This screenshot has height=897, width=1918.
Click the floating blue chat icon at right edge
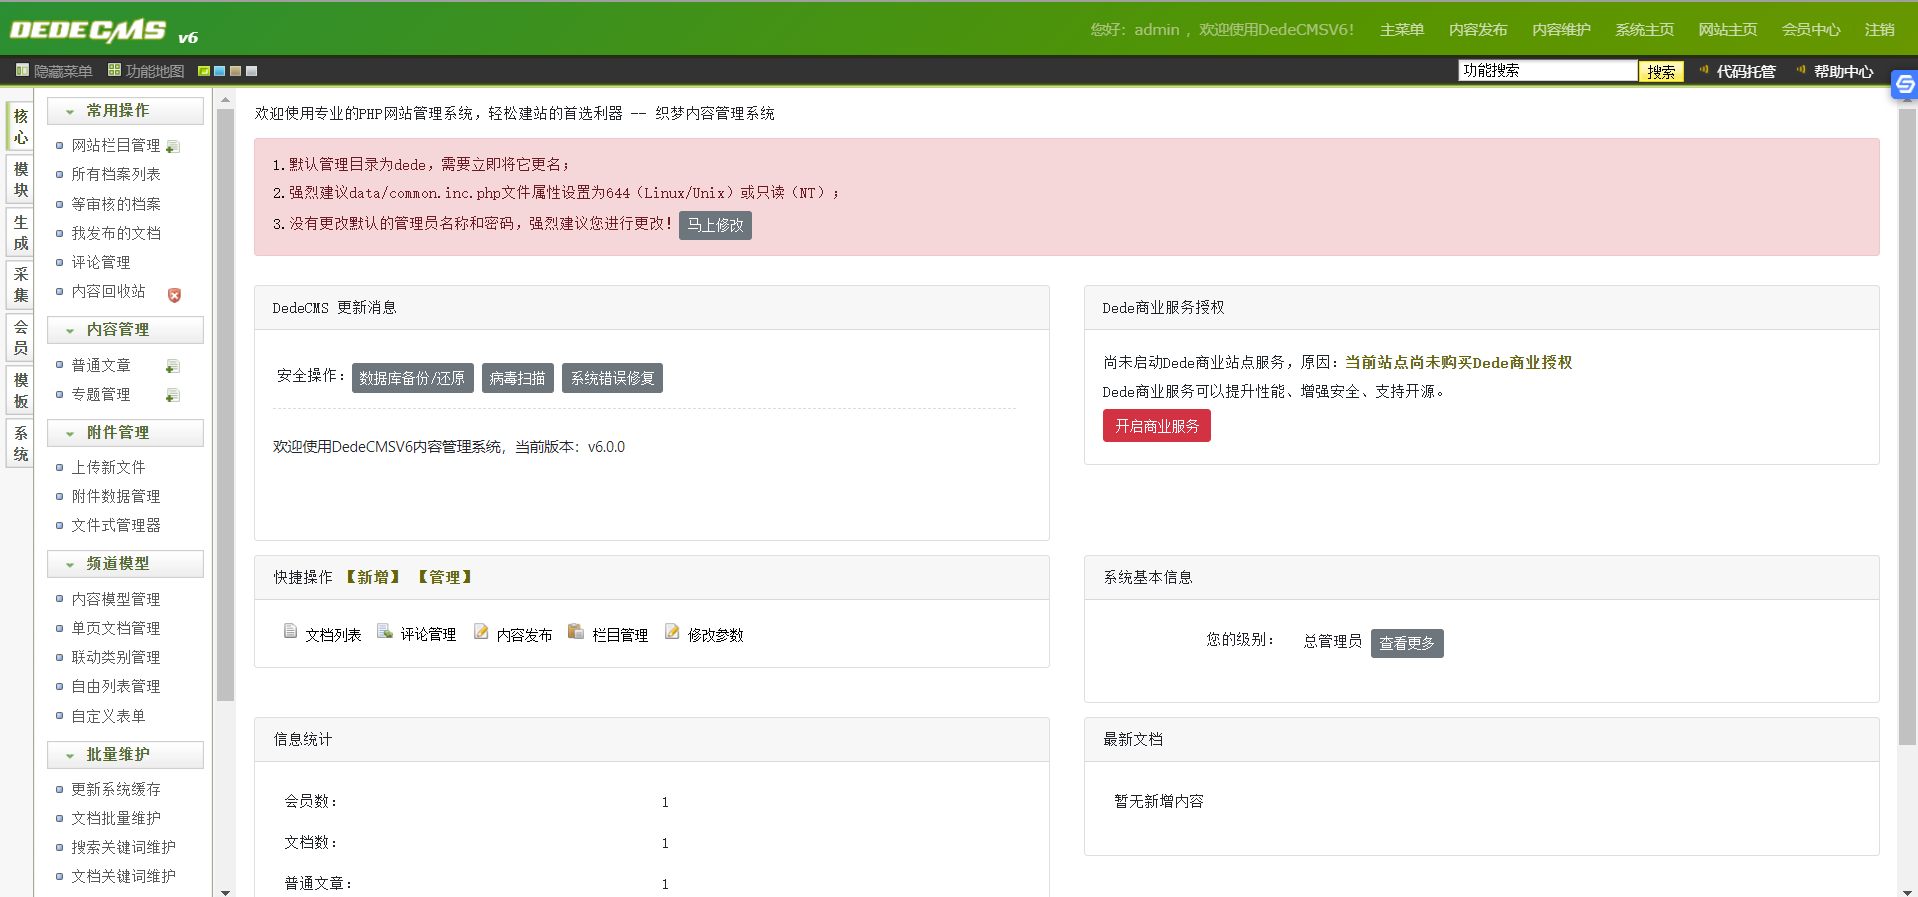1904,85
